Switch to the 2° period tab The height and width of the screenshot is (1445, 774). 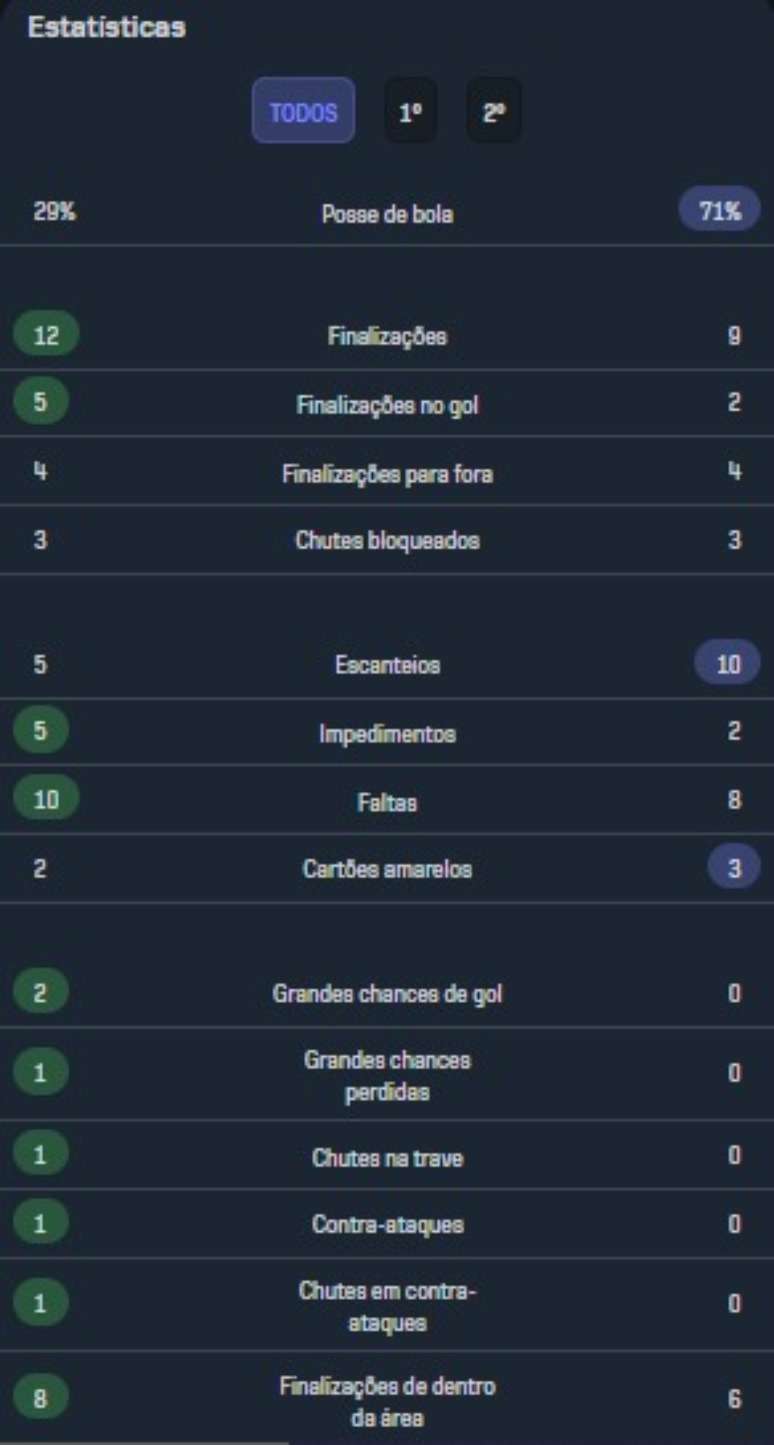click(492, 111)
